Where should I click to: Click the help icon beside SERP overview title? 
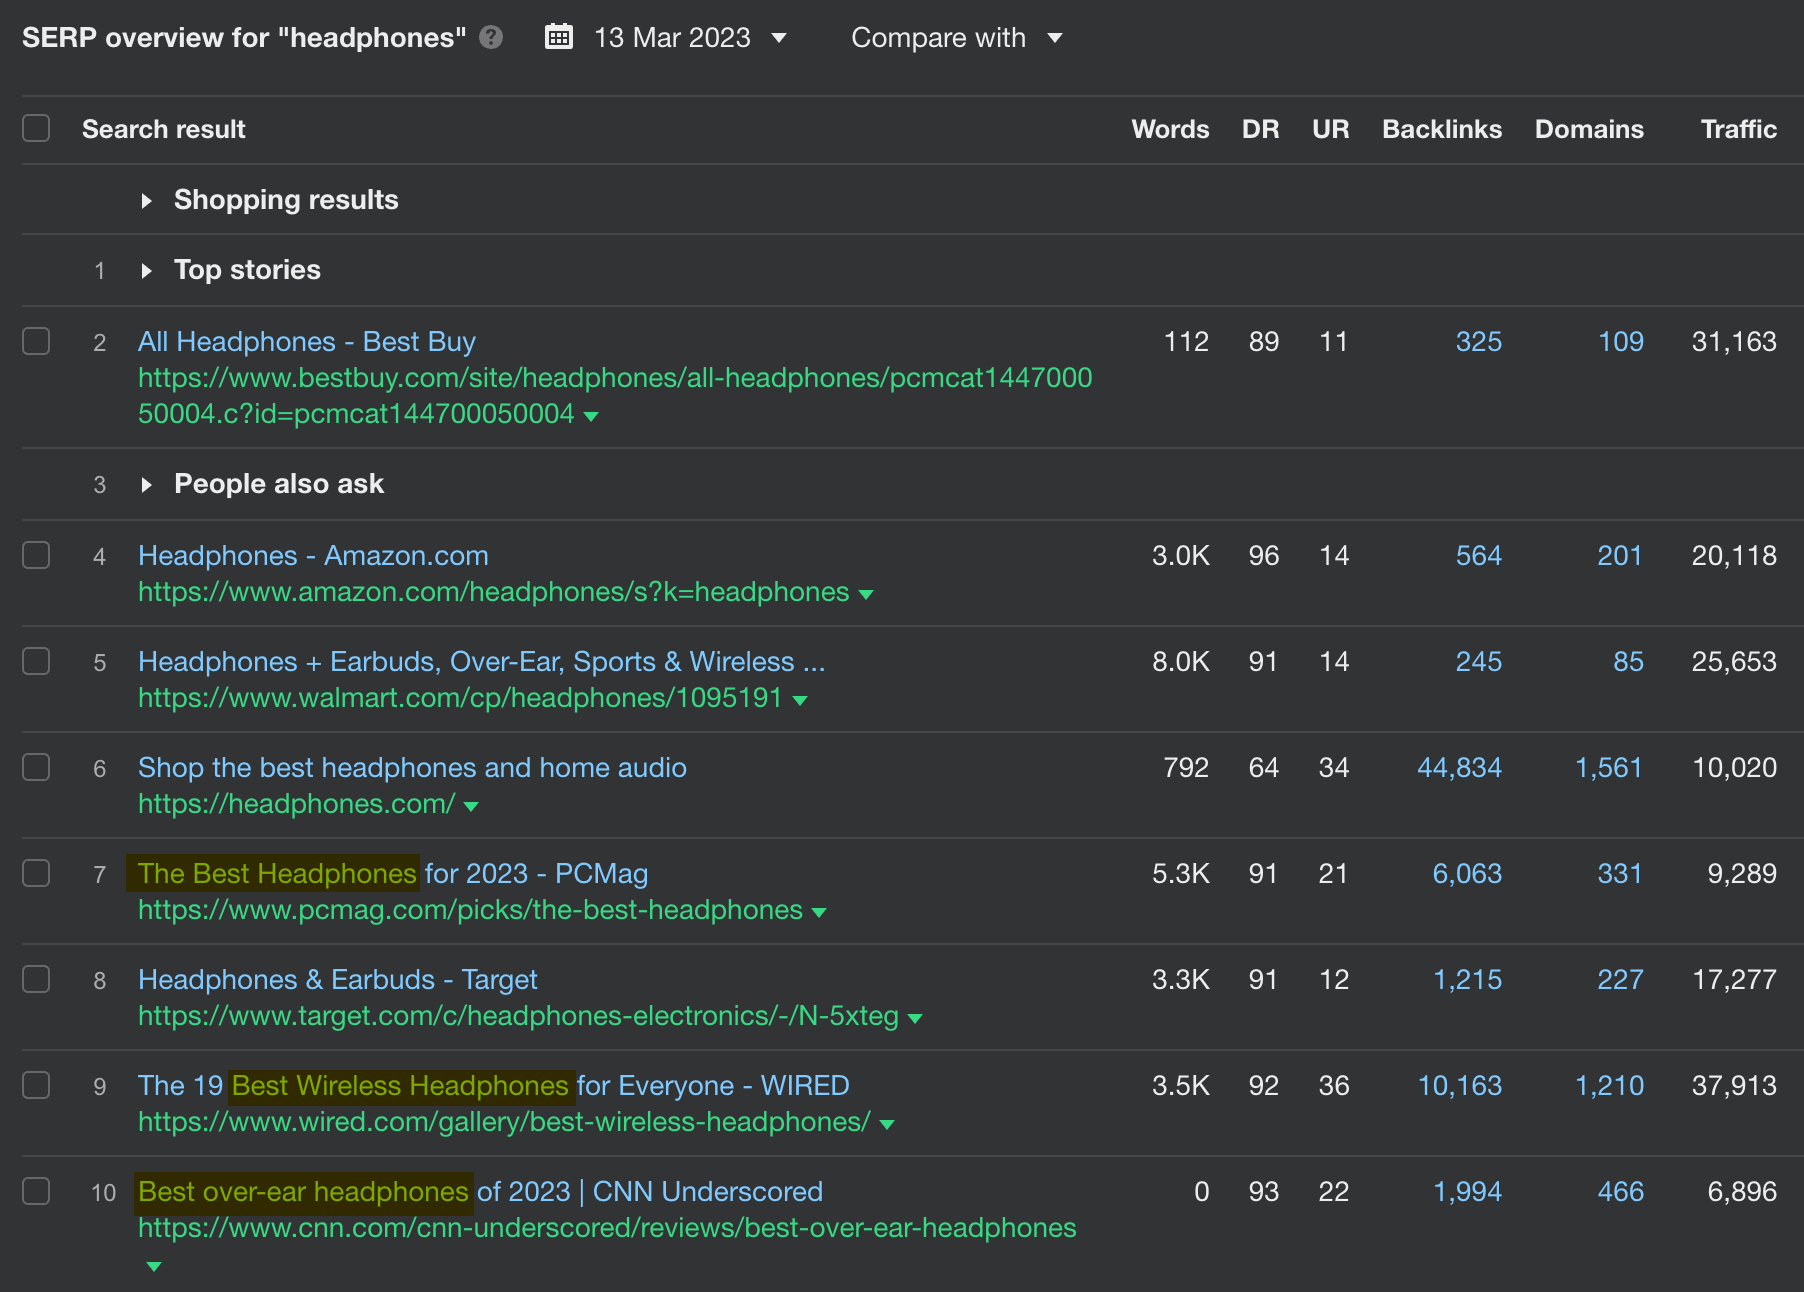coord(489,38)
